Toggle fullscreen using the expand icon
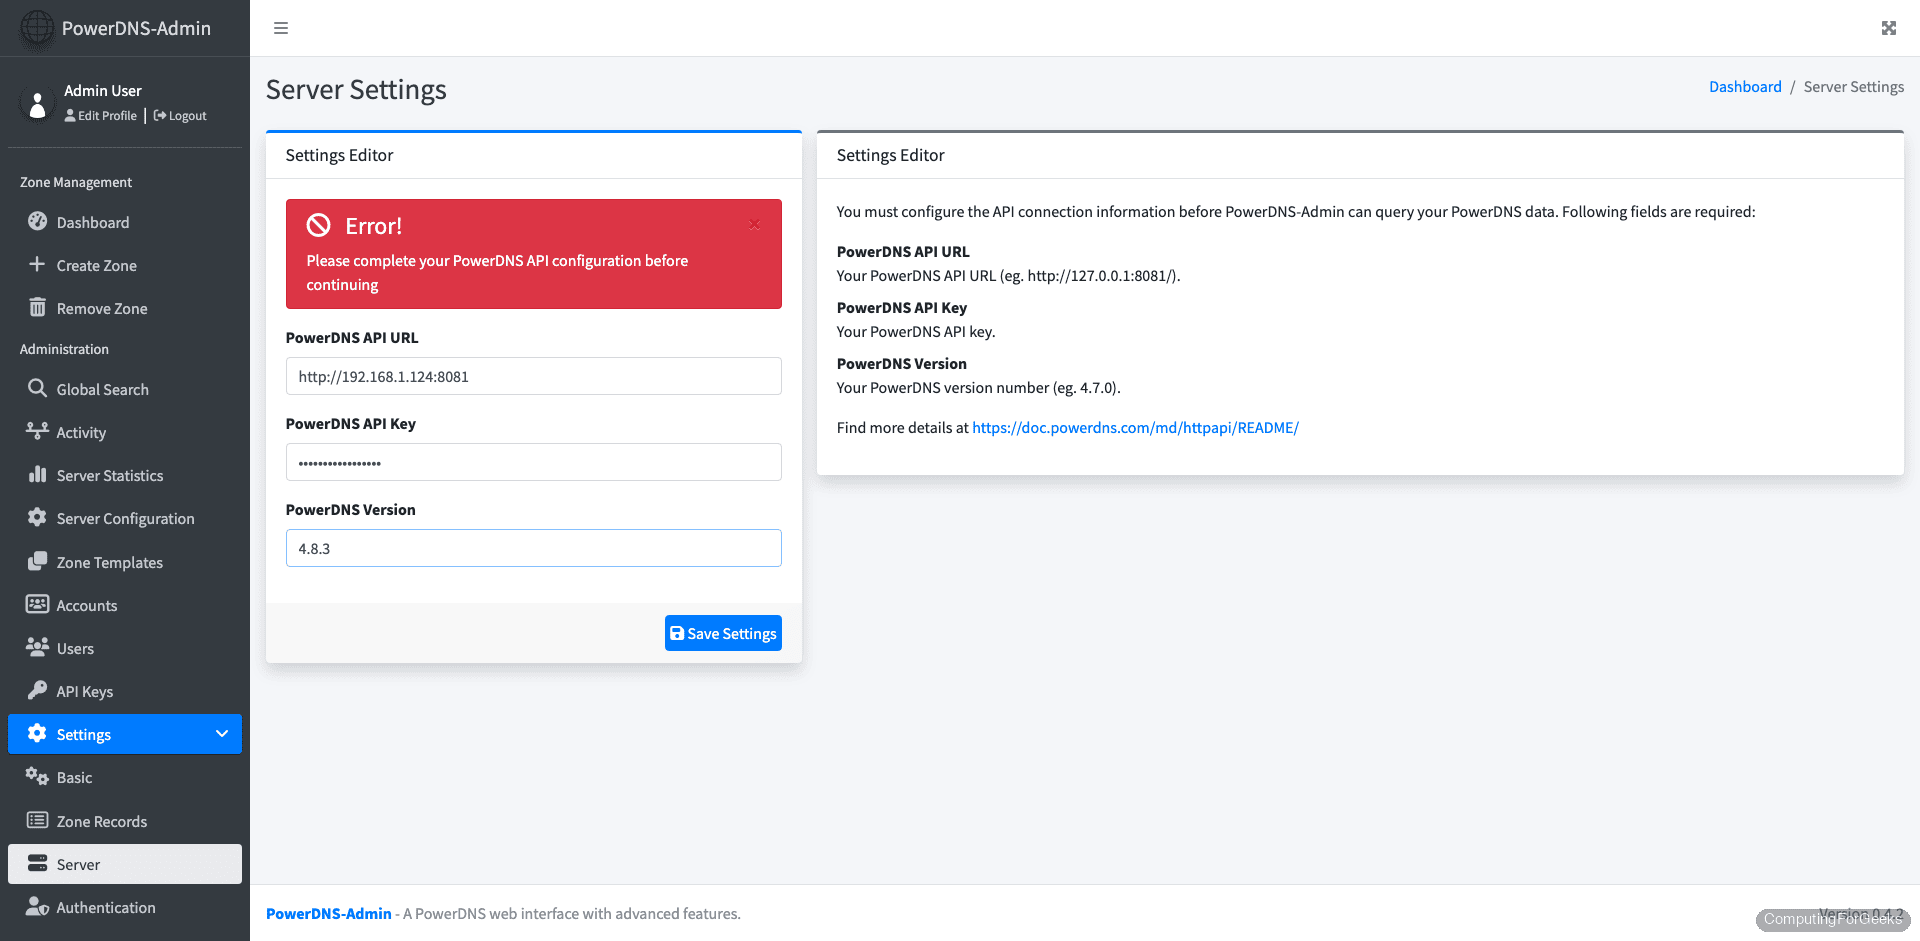Viewport: 1920px width, 941px height. point(1888,28)
